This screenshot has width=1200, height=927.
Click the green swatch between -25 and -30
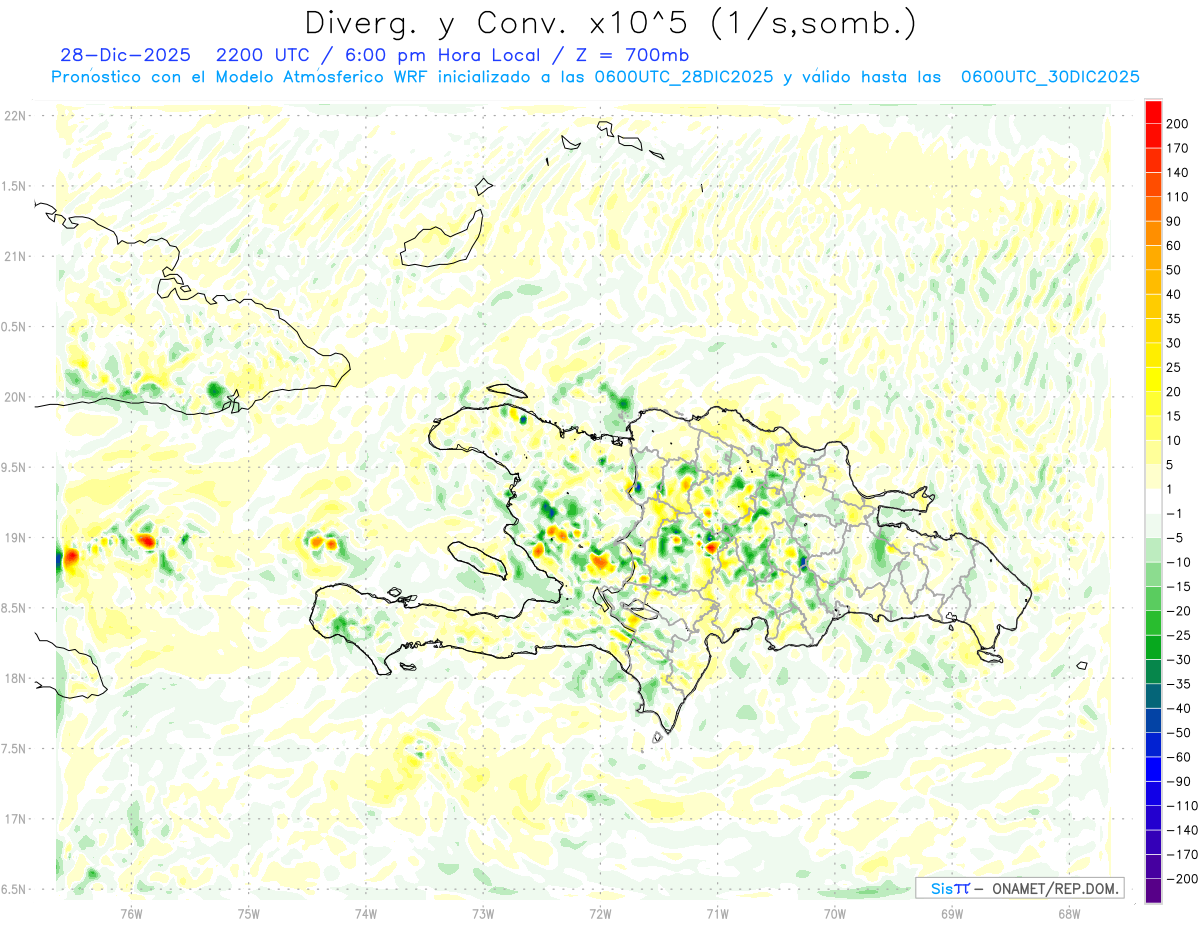point(1153,648)
